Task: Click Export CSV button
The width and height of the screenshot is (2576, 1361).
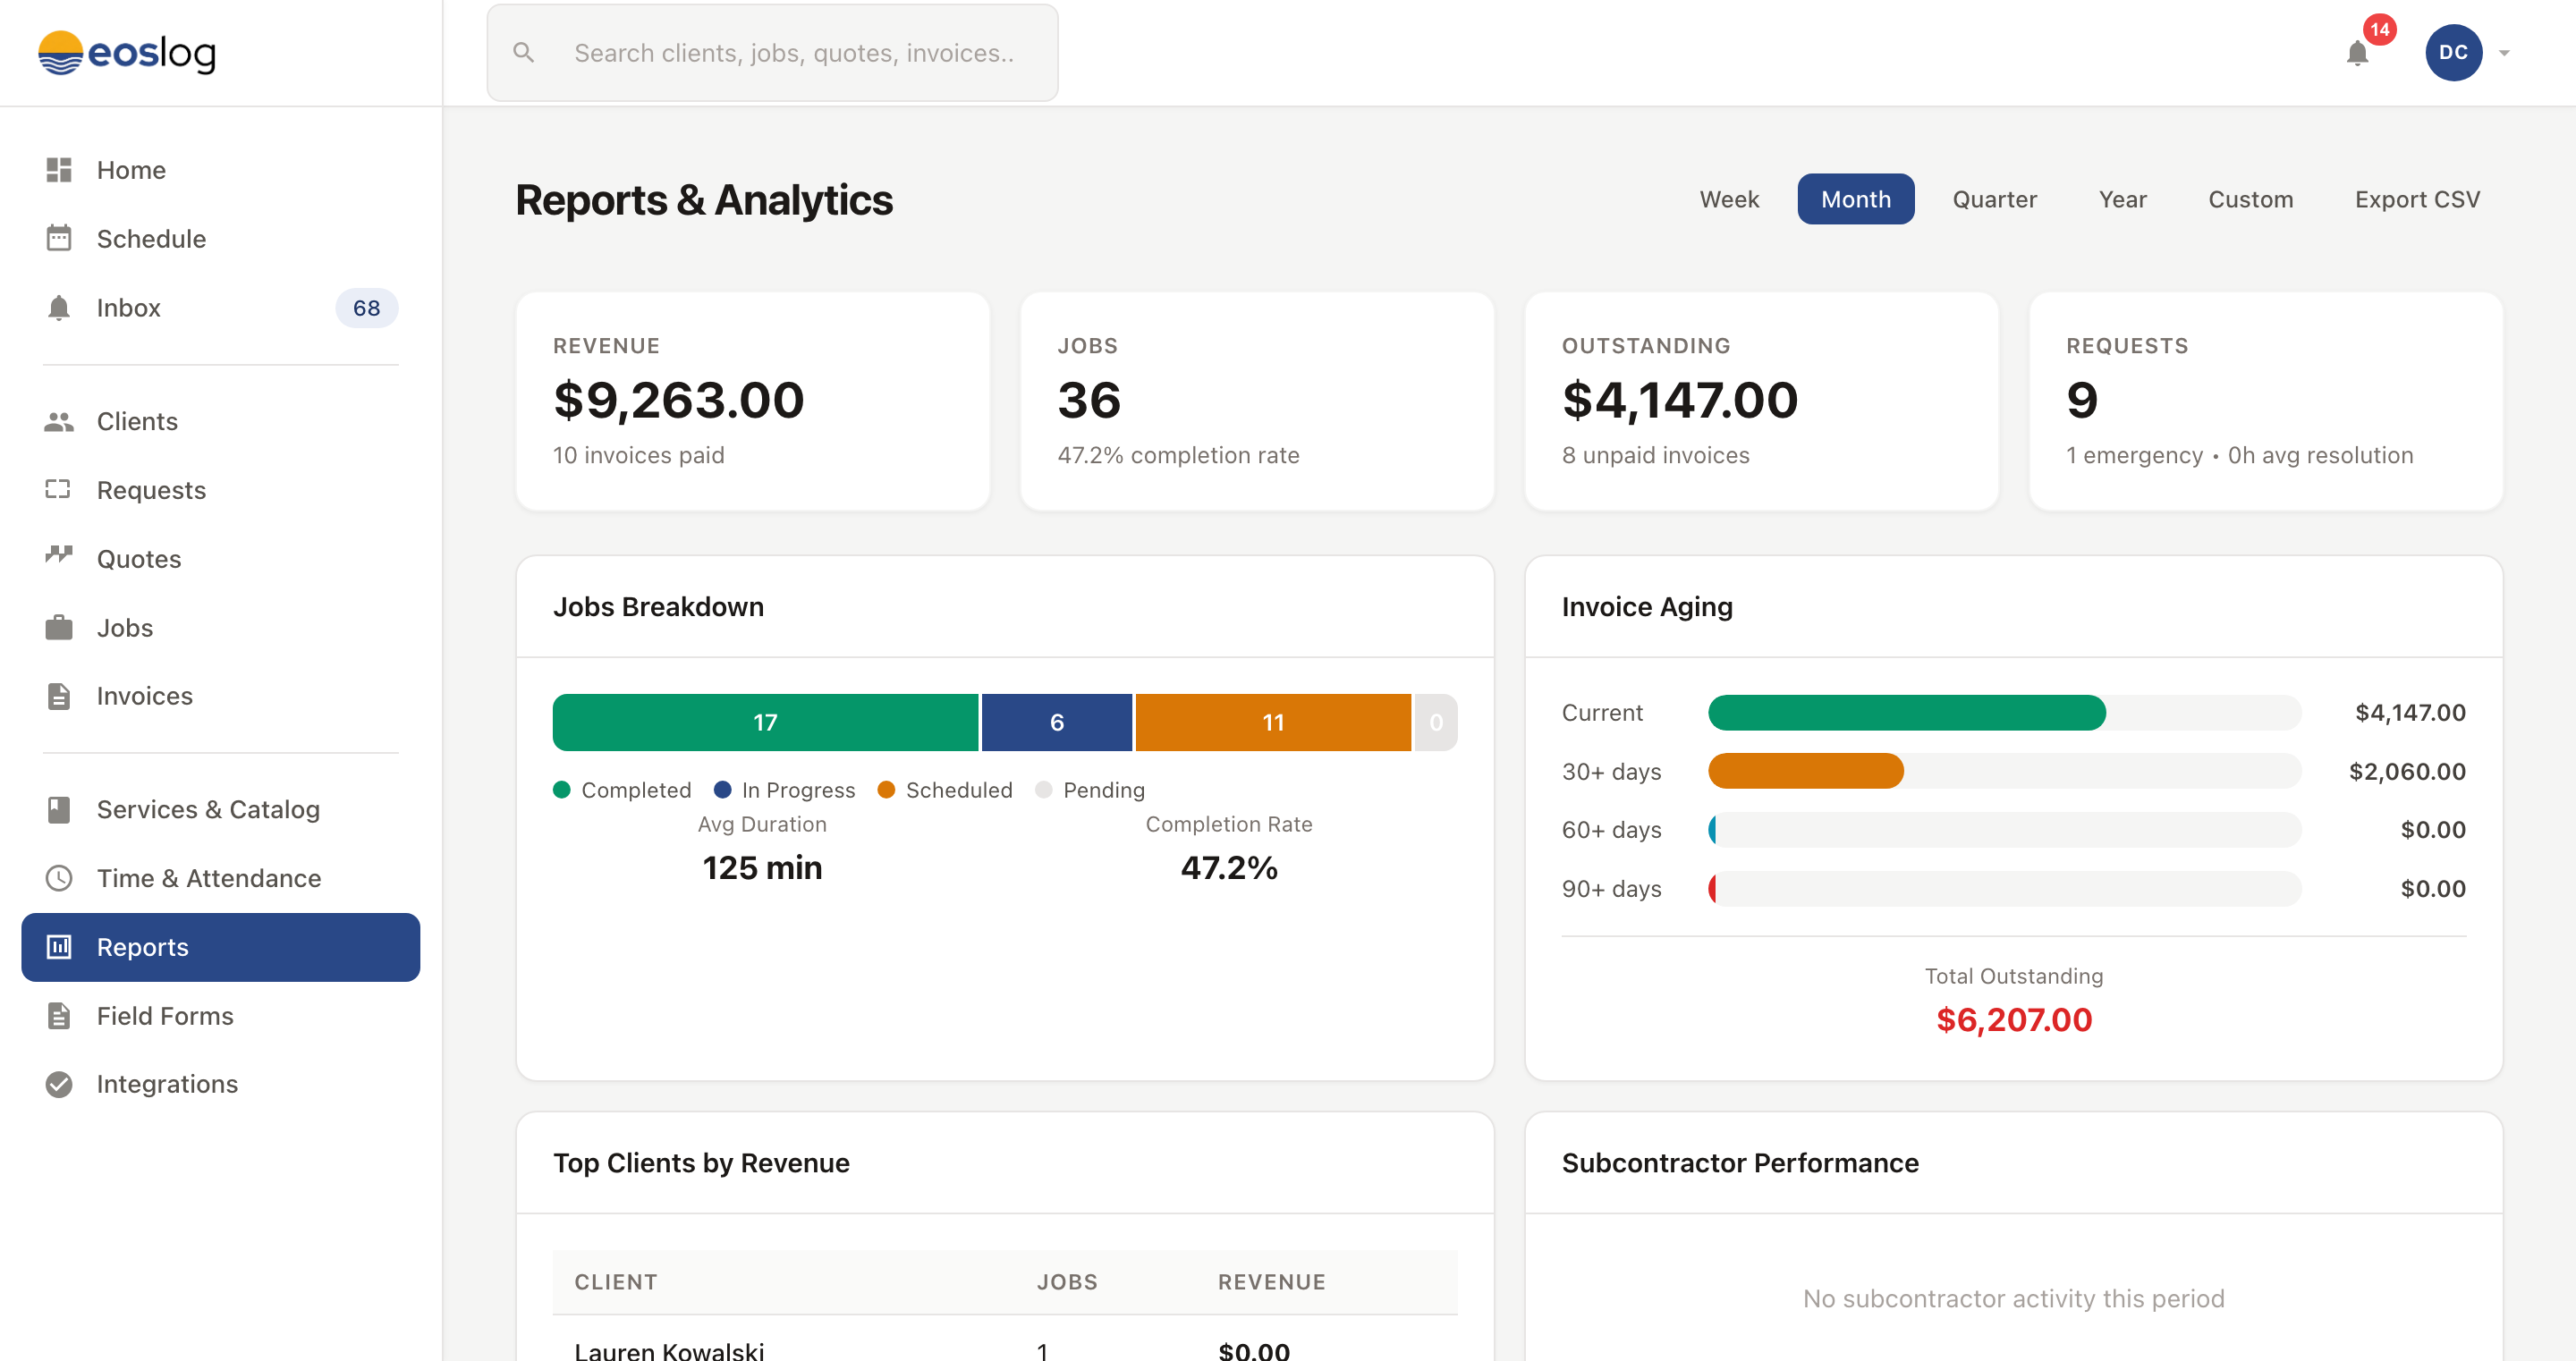Action: [2417, 199]
